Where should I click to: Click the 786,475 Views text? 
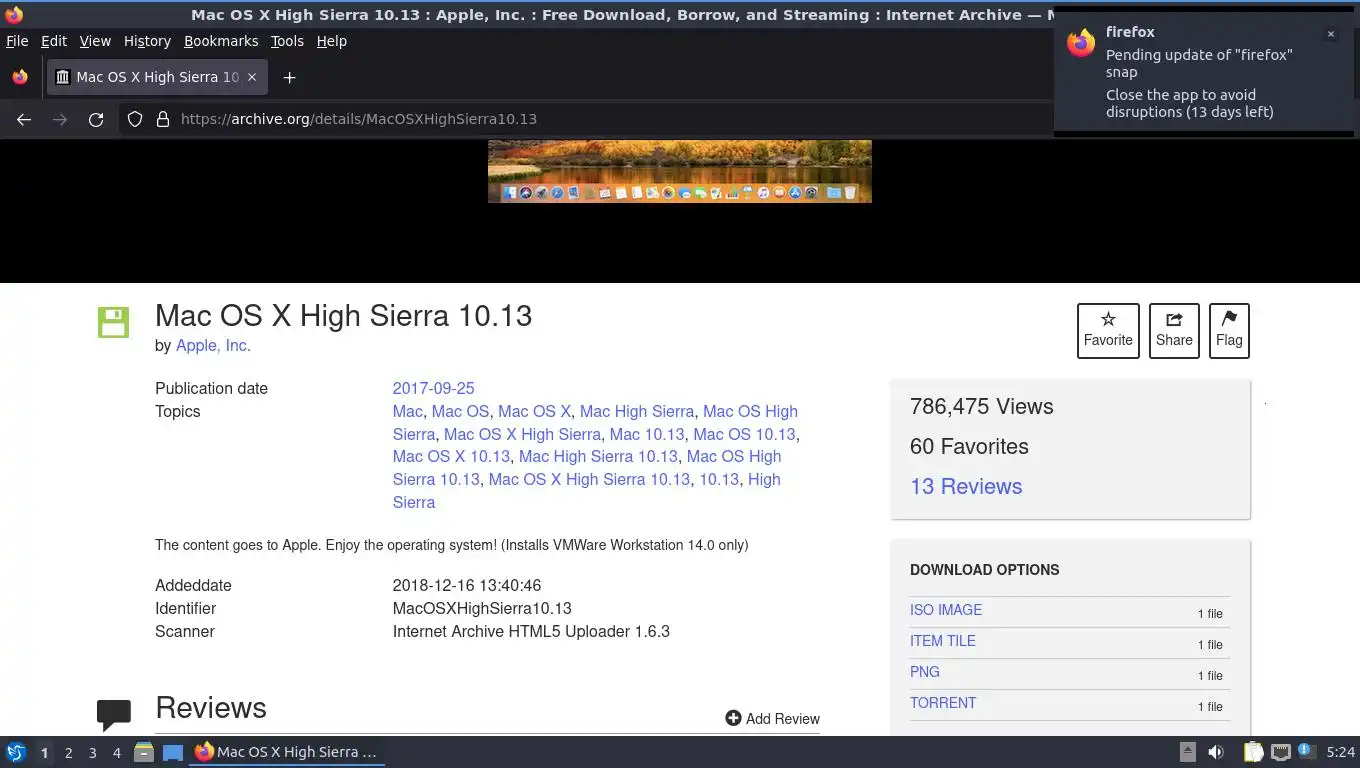coord(982,406)
